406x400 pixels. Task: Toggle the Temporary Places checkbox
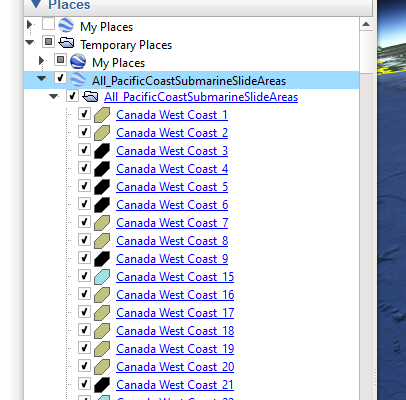pyautogui.click(x=49, y=42)
